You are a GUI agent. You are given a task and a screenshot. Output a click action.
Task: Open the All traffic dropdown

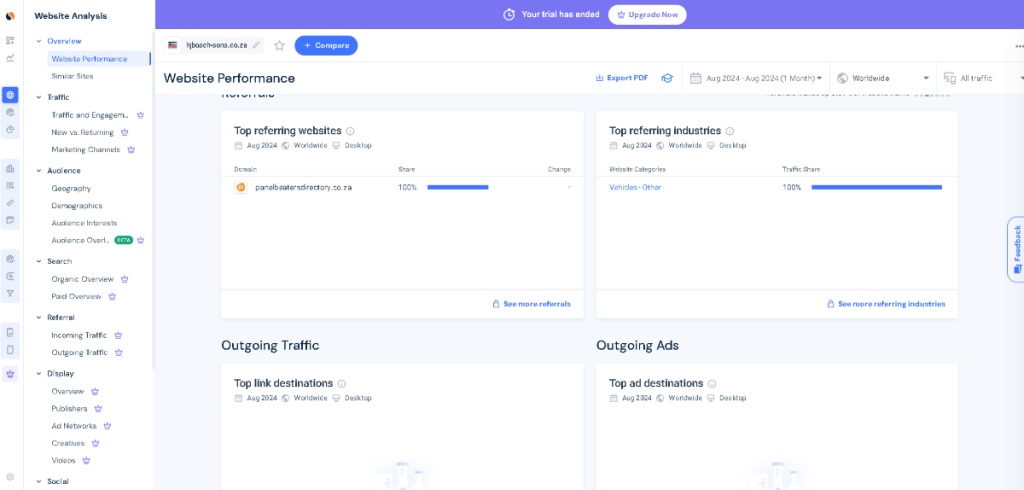click(x=982, y=78)
